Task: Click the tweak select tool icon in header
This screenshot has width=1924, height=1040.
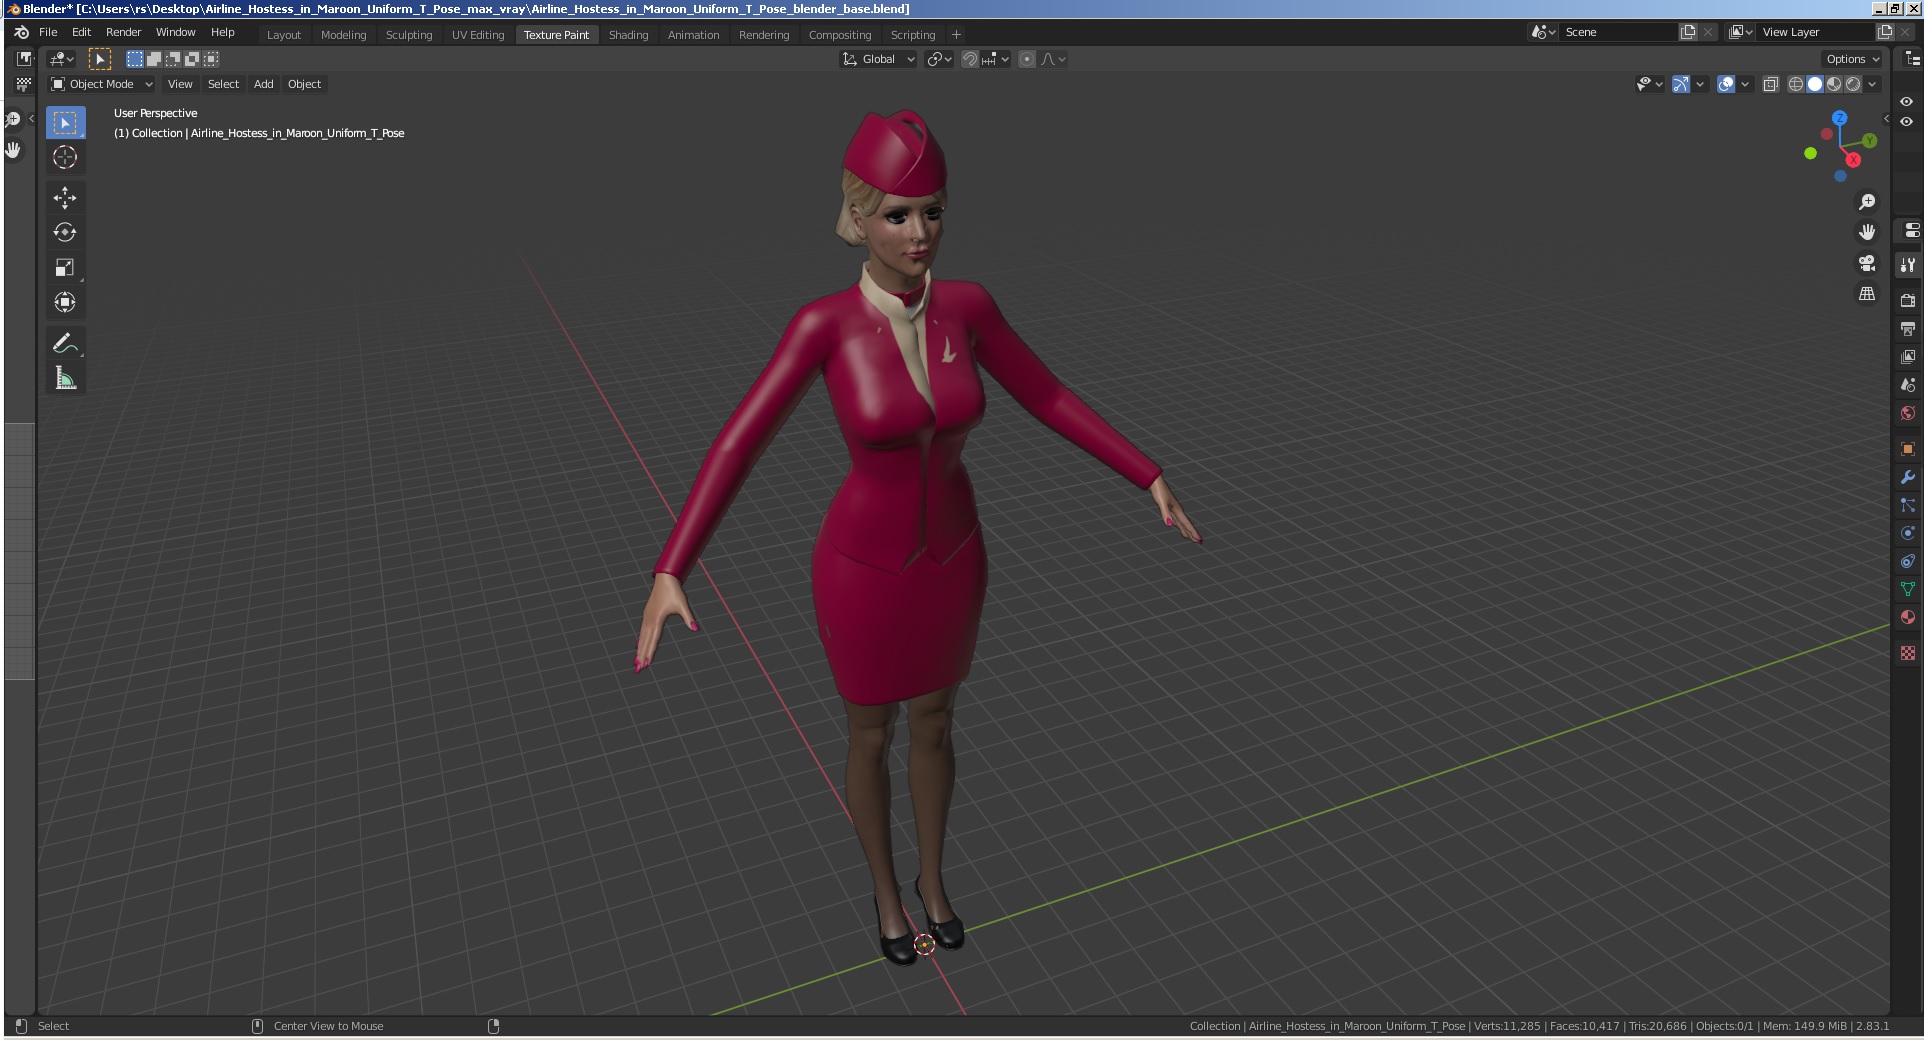Action: coord(99,59)
